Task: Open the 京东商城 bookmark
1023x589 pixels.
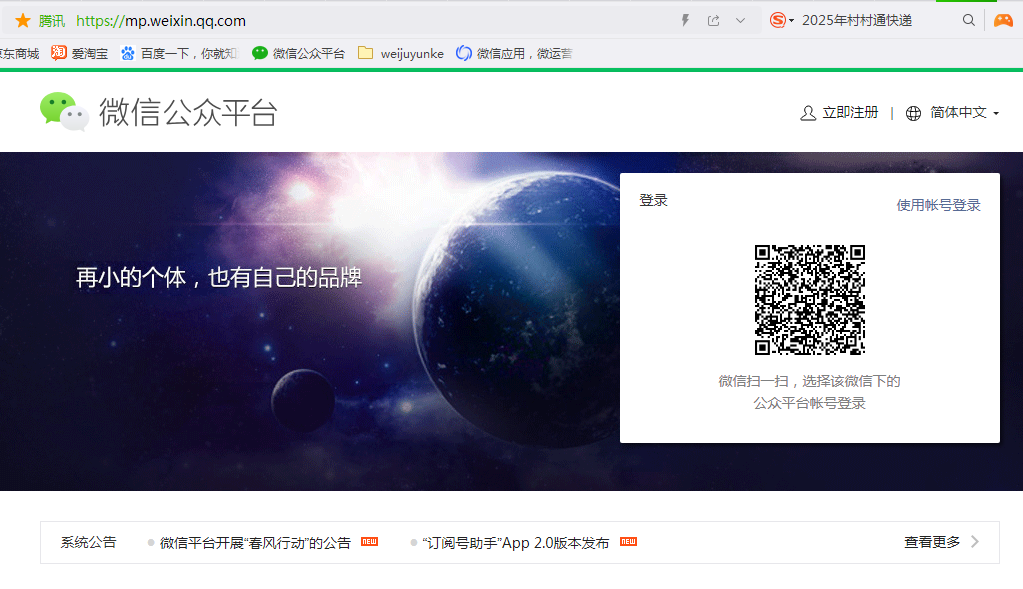Action: point(20,53)
